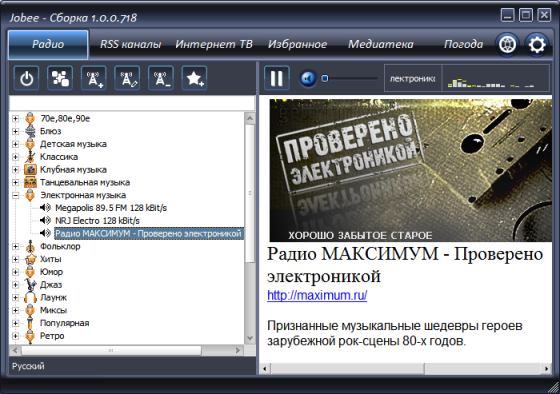Remove radio station antenna-minus icon
Image resolution: width=560 pixels, height=394 pixels.
(161, 78)
